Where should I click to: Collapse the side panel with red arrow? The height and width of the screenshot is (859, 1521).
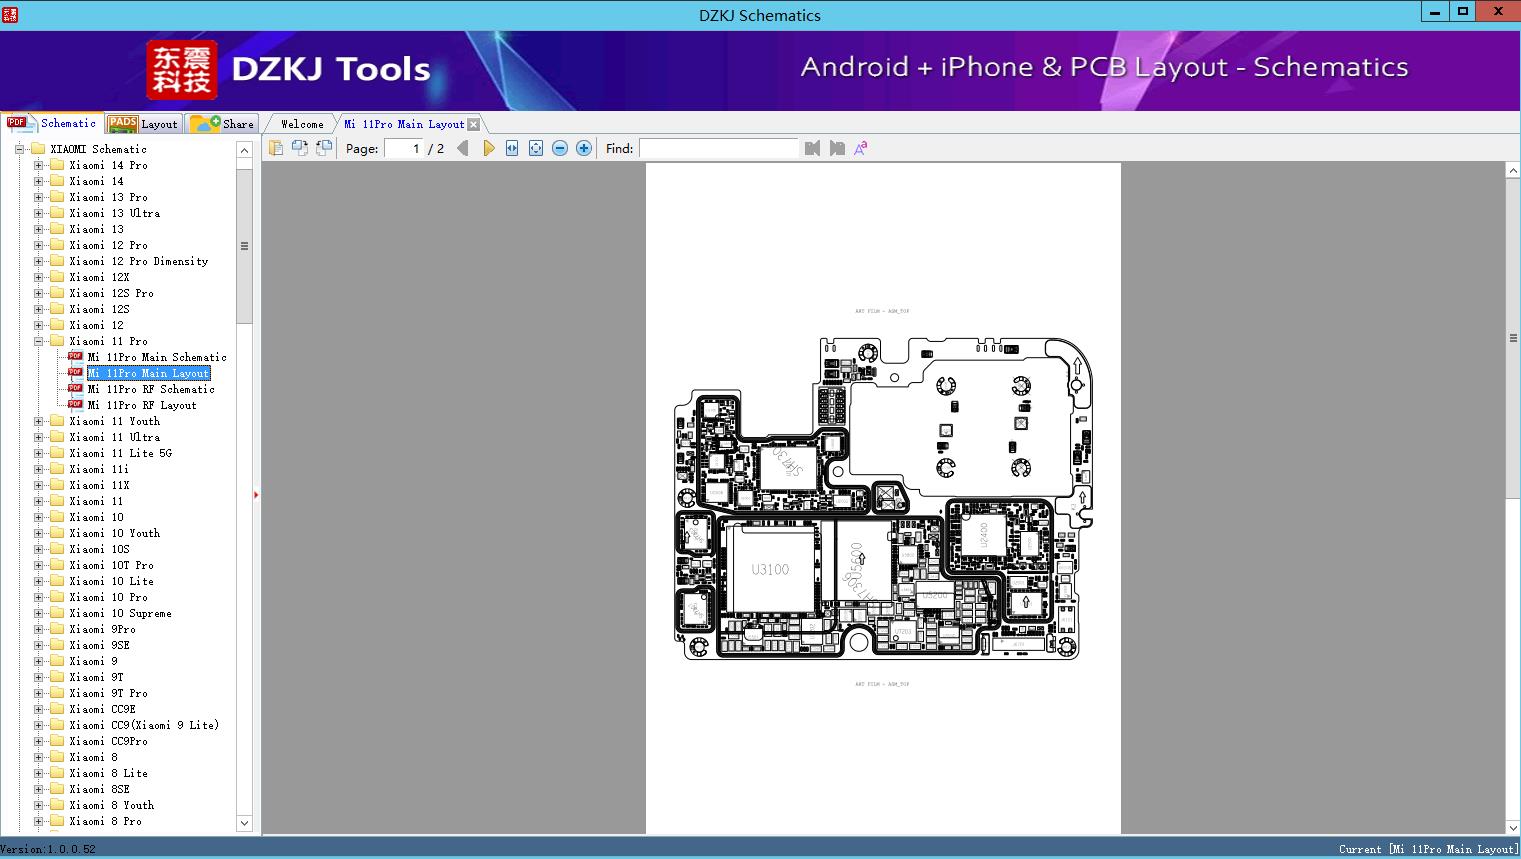click(x=257, y=495)
